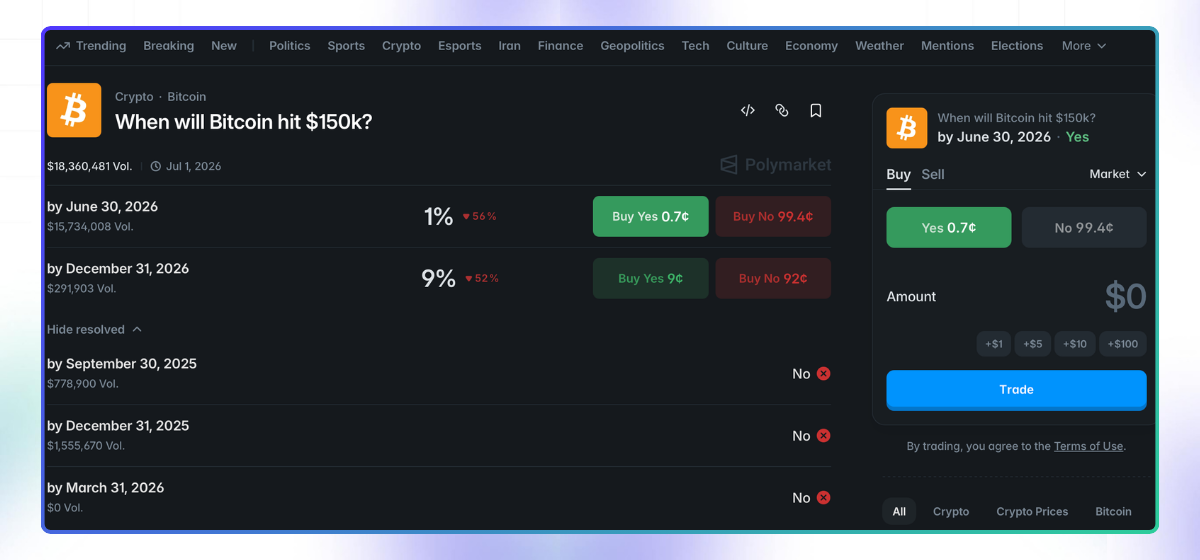Switch to the Buy tab

point(898,174)
